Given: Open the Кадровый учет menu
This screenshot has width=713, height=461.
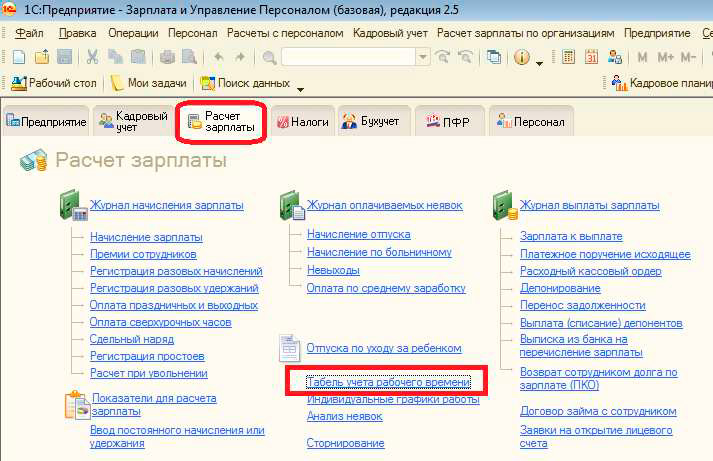Looking at the screenshot, I should point(390,33).
